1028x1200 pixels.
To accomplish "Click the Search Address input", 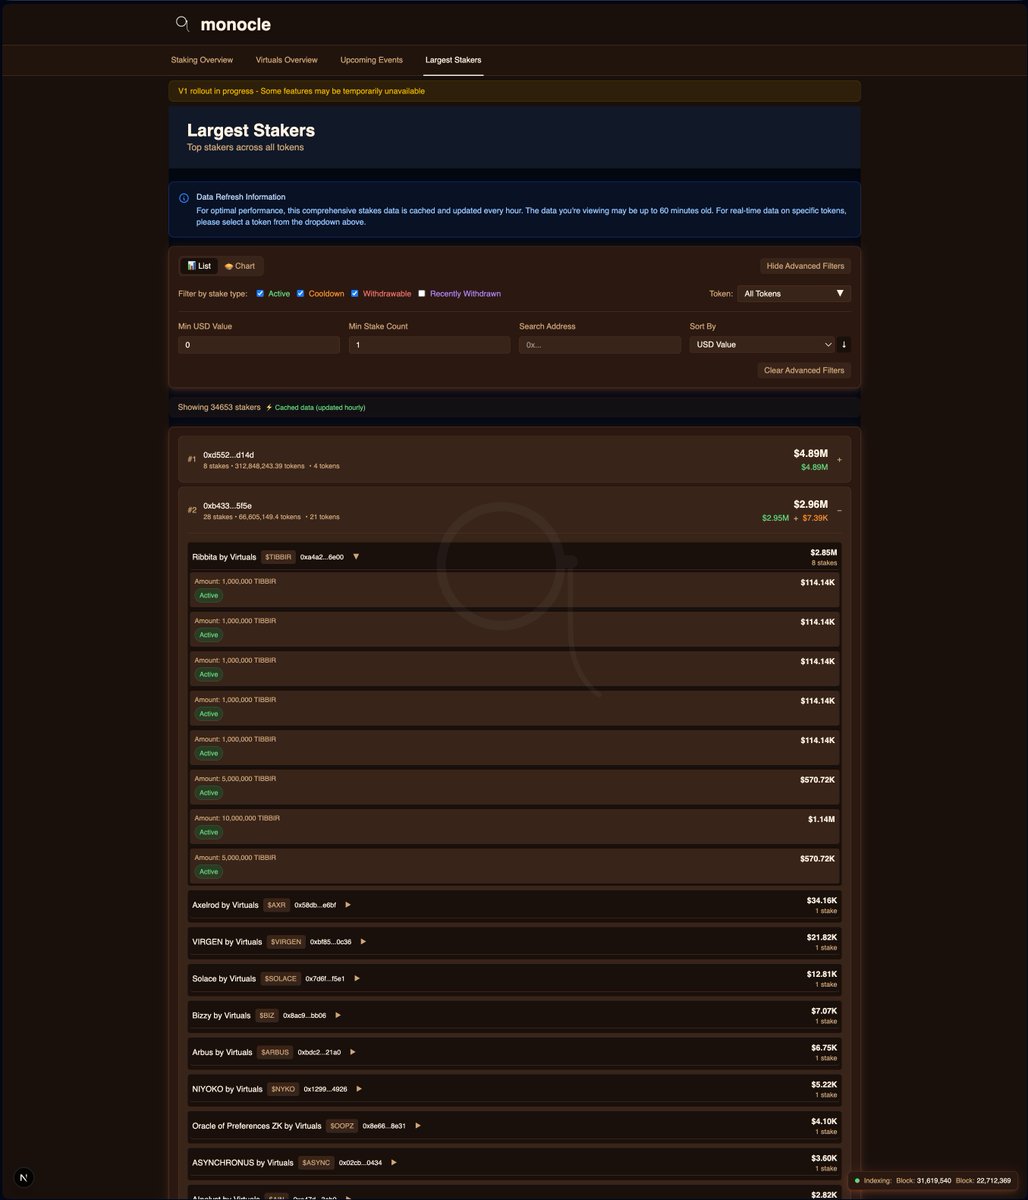I will pos(600,345).
